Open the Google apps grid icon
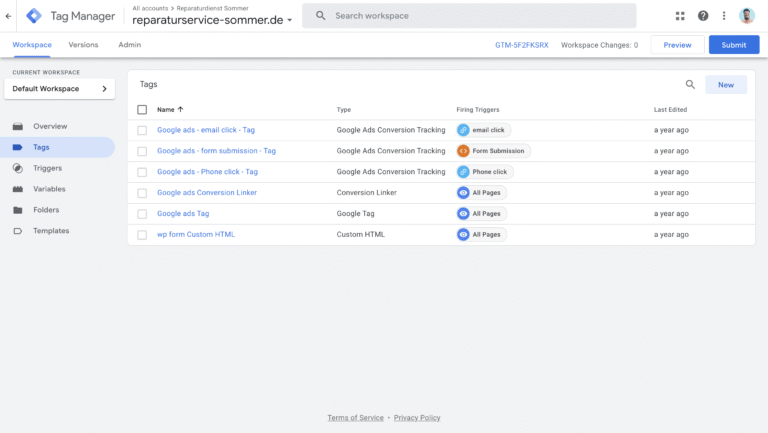Viewport: 768px width, 433px height. 680,16
